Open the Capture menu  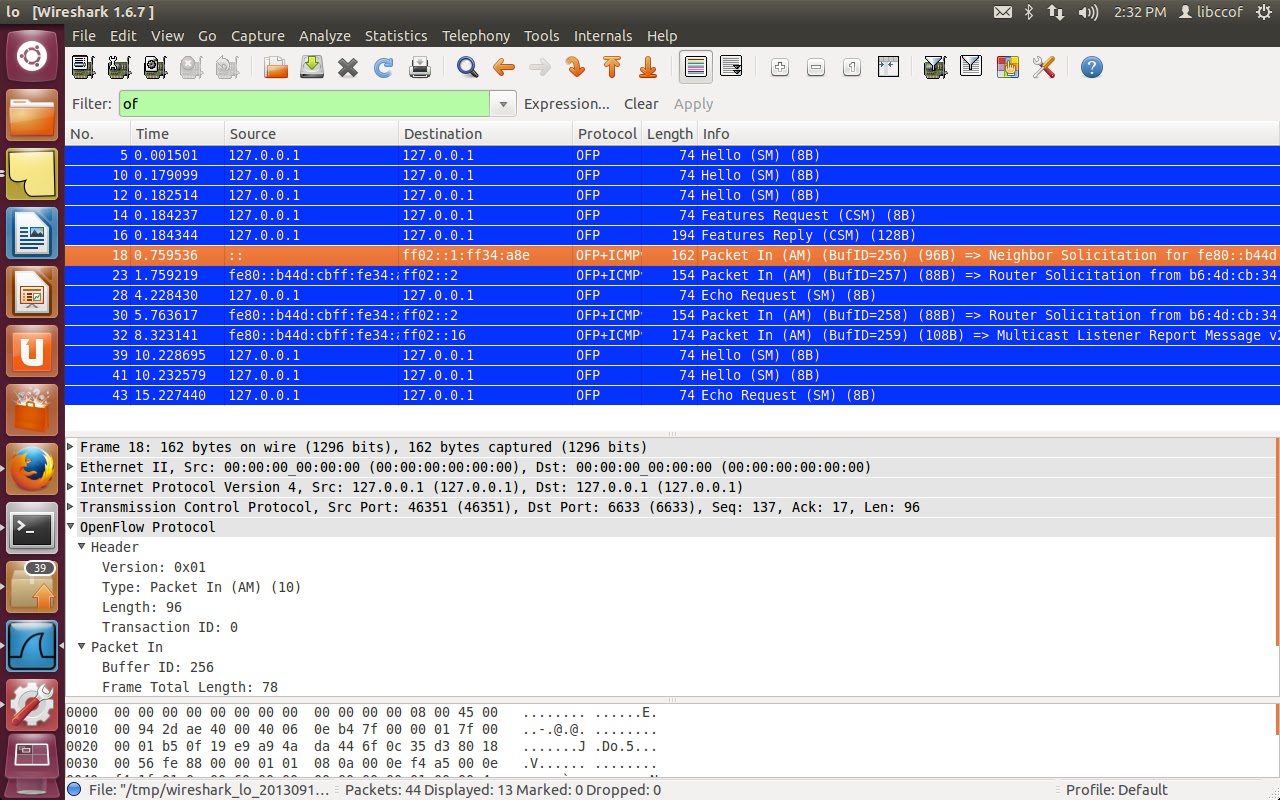click(x=258, y=35)
